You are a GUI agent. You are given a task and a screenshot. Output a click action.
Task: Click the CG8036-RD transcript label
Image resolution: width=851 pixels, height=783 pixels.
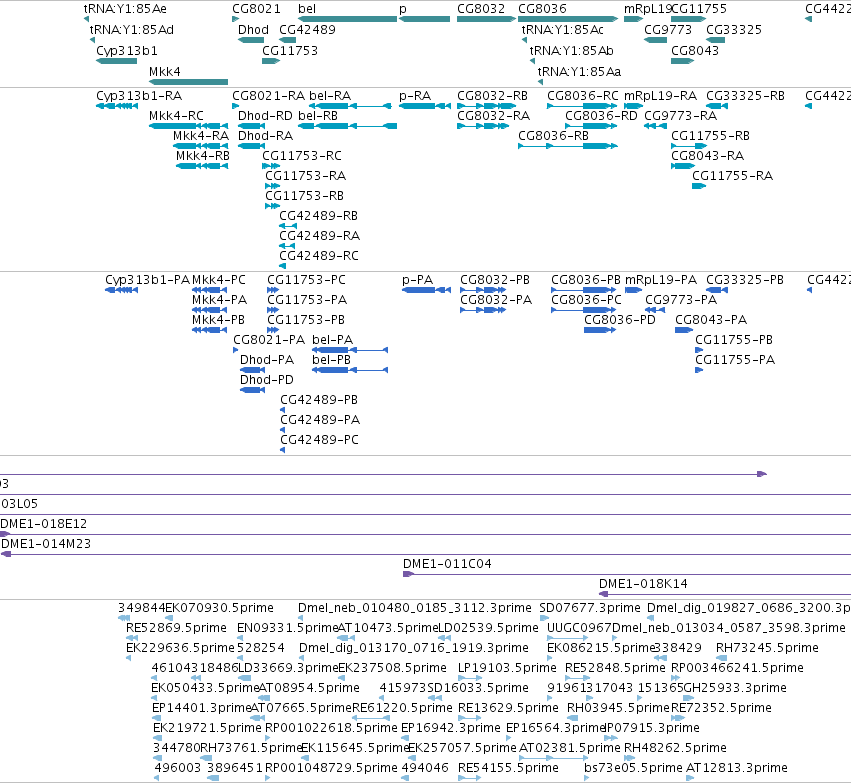[601, 116]
